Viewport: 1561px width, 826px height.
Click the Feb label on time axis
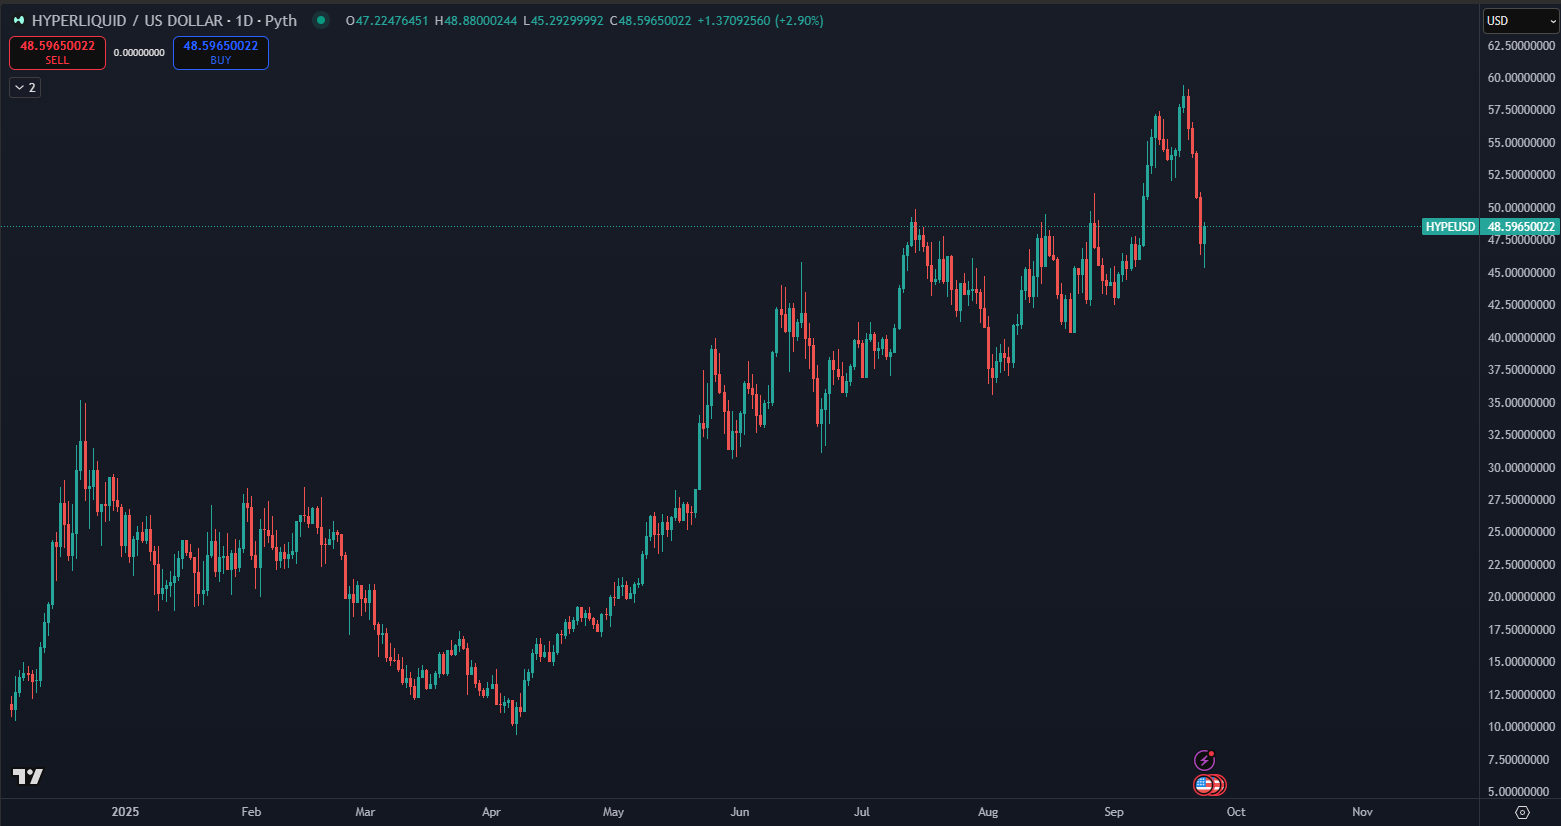pyautogui.click(x=251, y=812)
